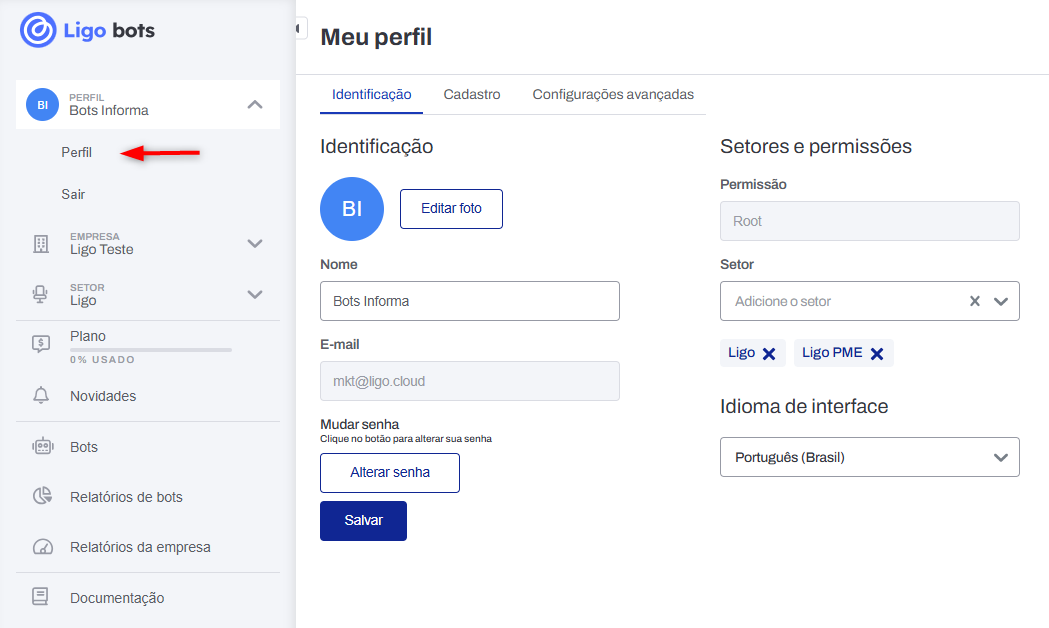
Task: Click the Alterar senha button
Action: tap(389, 472)
